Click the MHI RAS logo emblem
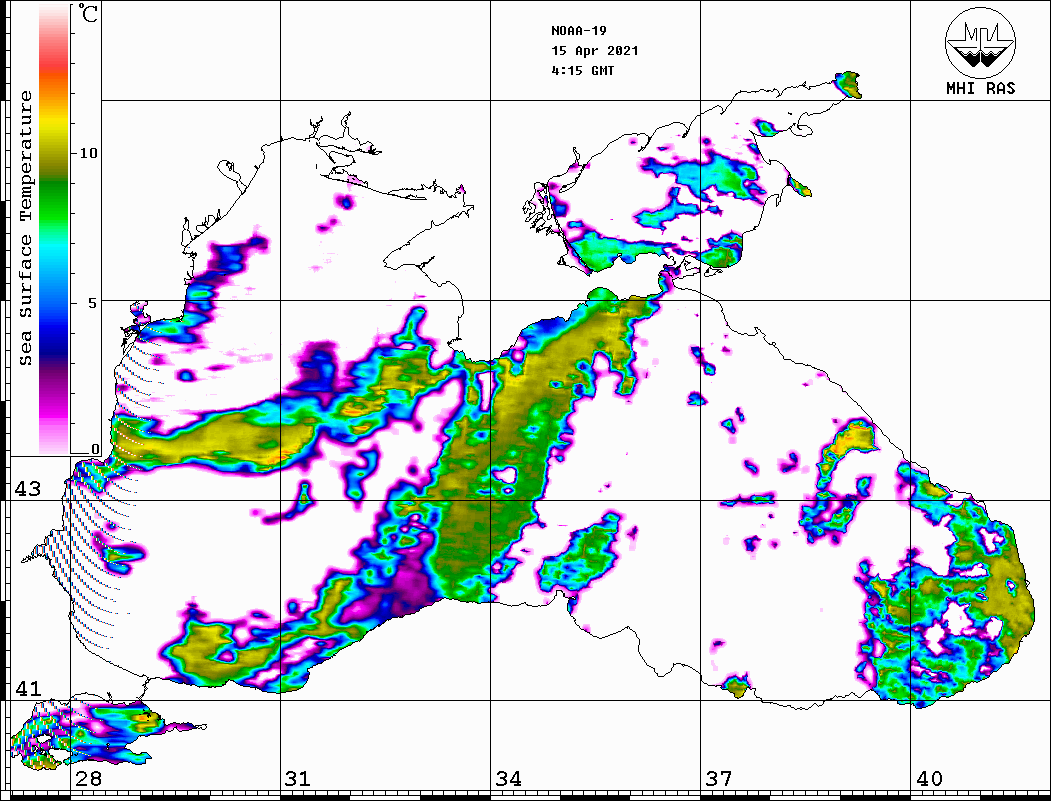The image size is (1051, 801). [x=980, y=42]
